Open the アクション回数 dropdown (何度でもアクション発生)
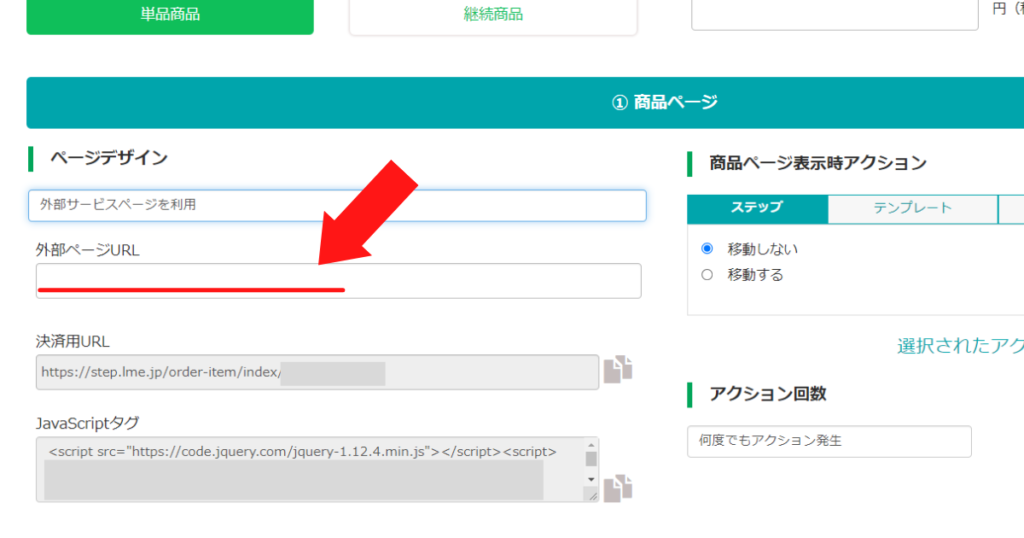The image size is (1024, 538). pyautogui.click(x=829, y=441)
